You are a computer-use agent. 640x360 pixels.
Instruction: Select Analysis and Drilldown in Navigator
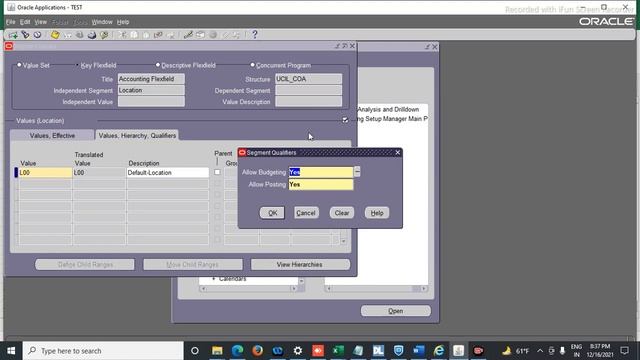tap(388, 109)
